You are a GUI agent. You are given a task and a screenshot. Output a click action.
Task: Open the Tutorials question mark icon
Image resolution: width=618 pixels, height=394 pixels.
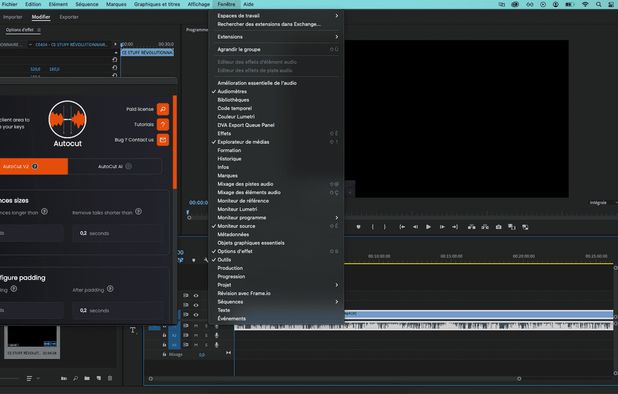(x=163, y=125)
